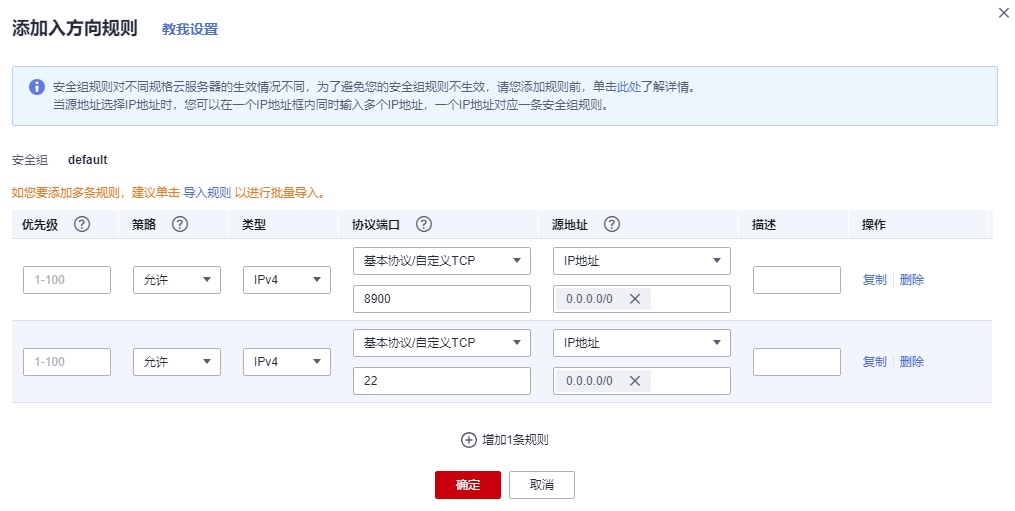This screenshot has height=511, width=1015.
Task: Click the help icon beside 源地址
Action: tap(612, 224)
